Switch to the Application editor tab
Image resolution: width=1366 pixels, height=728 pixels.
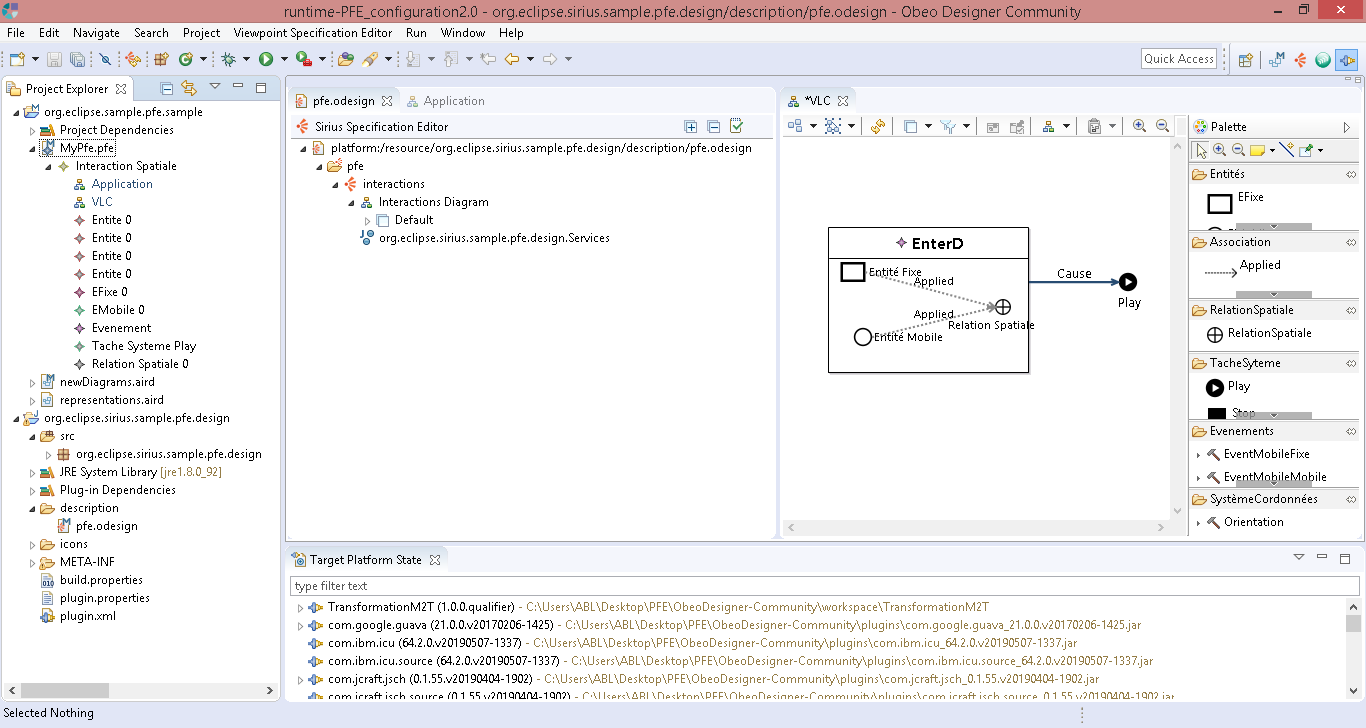click(x=445, y=101)
